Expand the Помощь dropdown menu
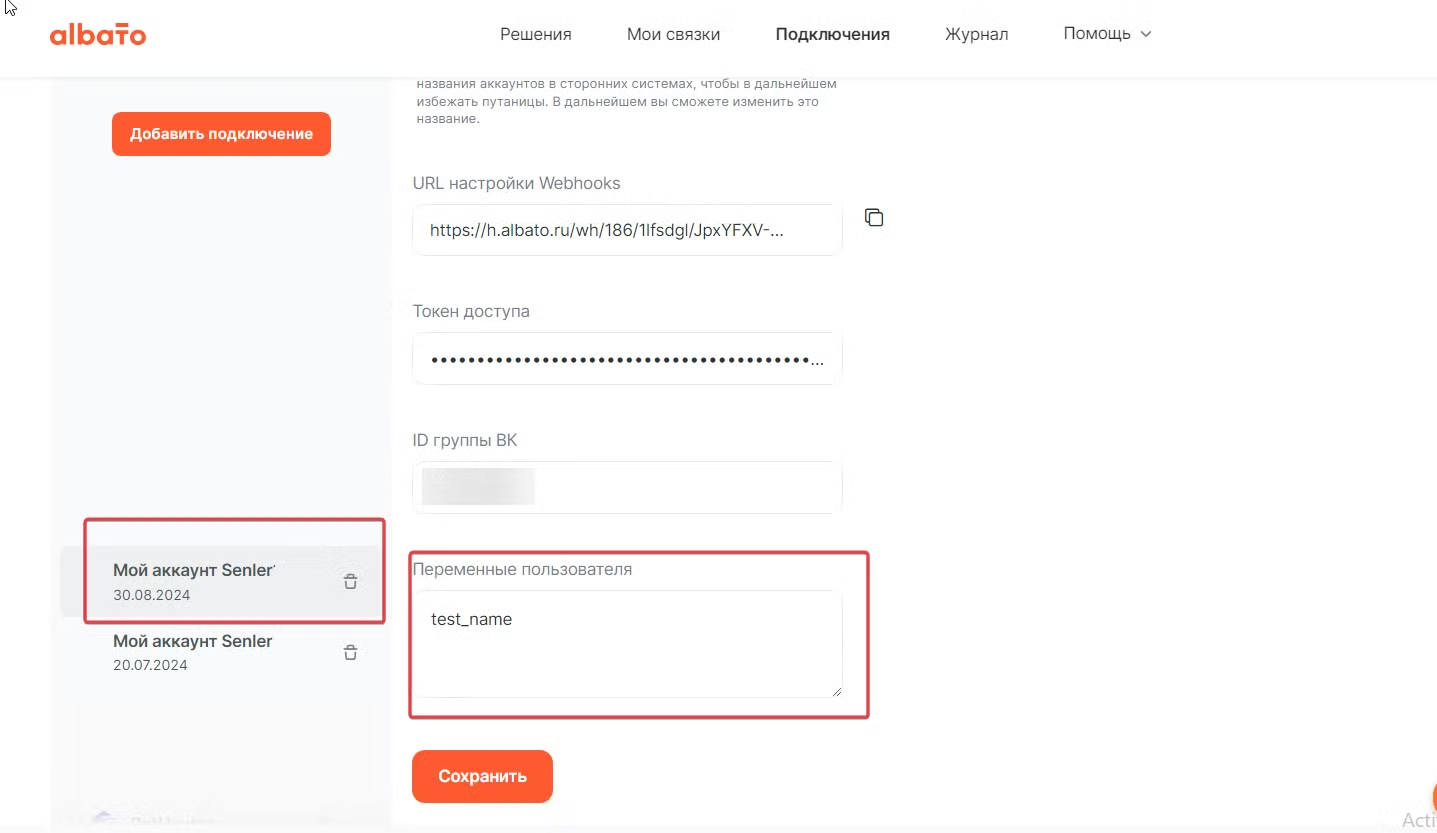 tap(1107, 34)
